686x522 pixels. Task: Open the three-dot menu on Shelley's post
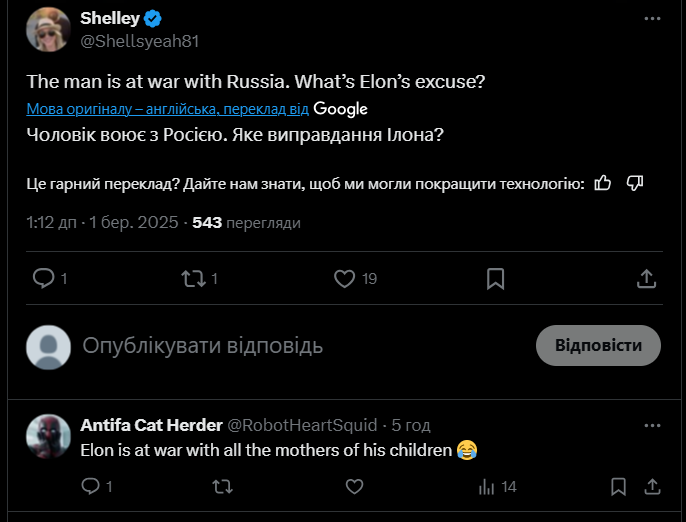(x=652, y=18)
